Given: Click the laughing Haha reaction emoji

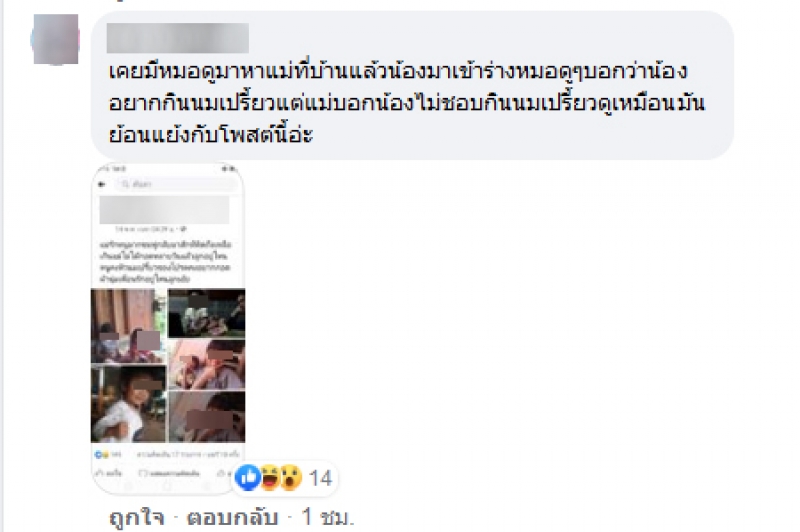Looking at the screenshot, I should pos(270,478).
